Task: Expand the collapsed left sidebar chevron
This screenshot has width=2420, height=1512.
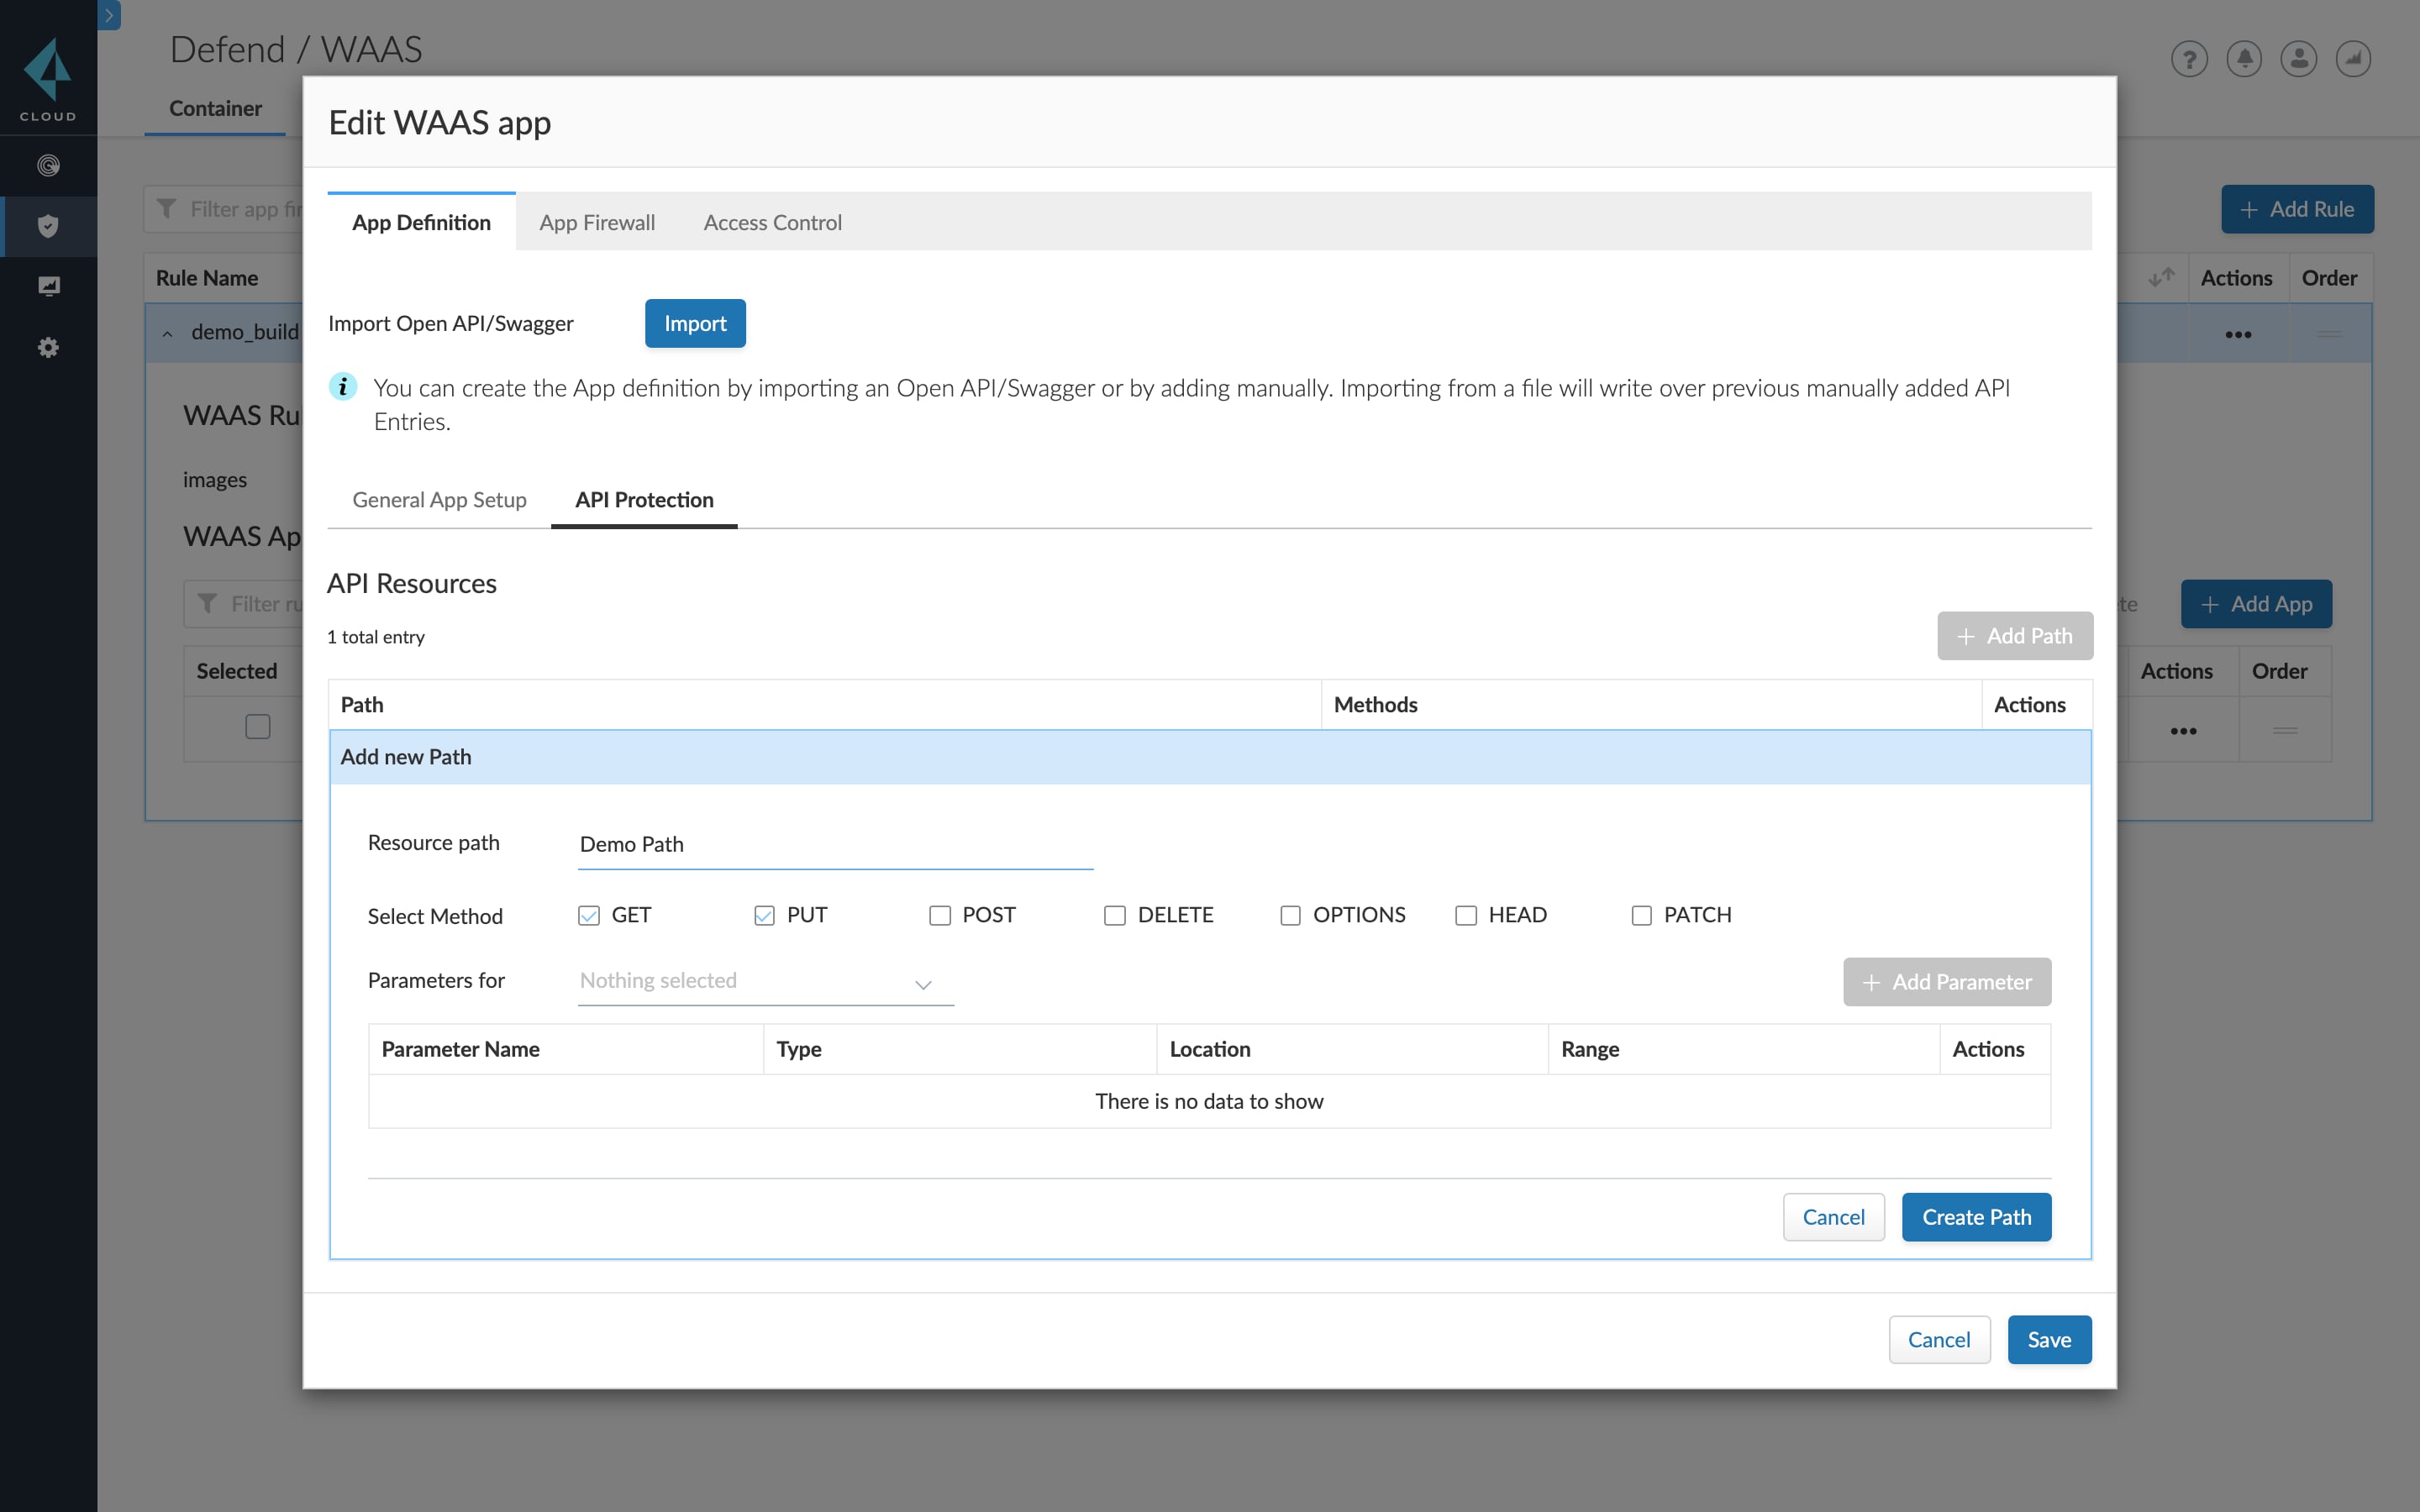Action: [x=108, y=15]
